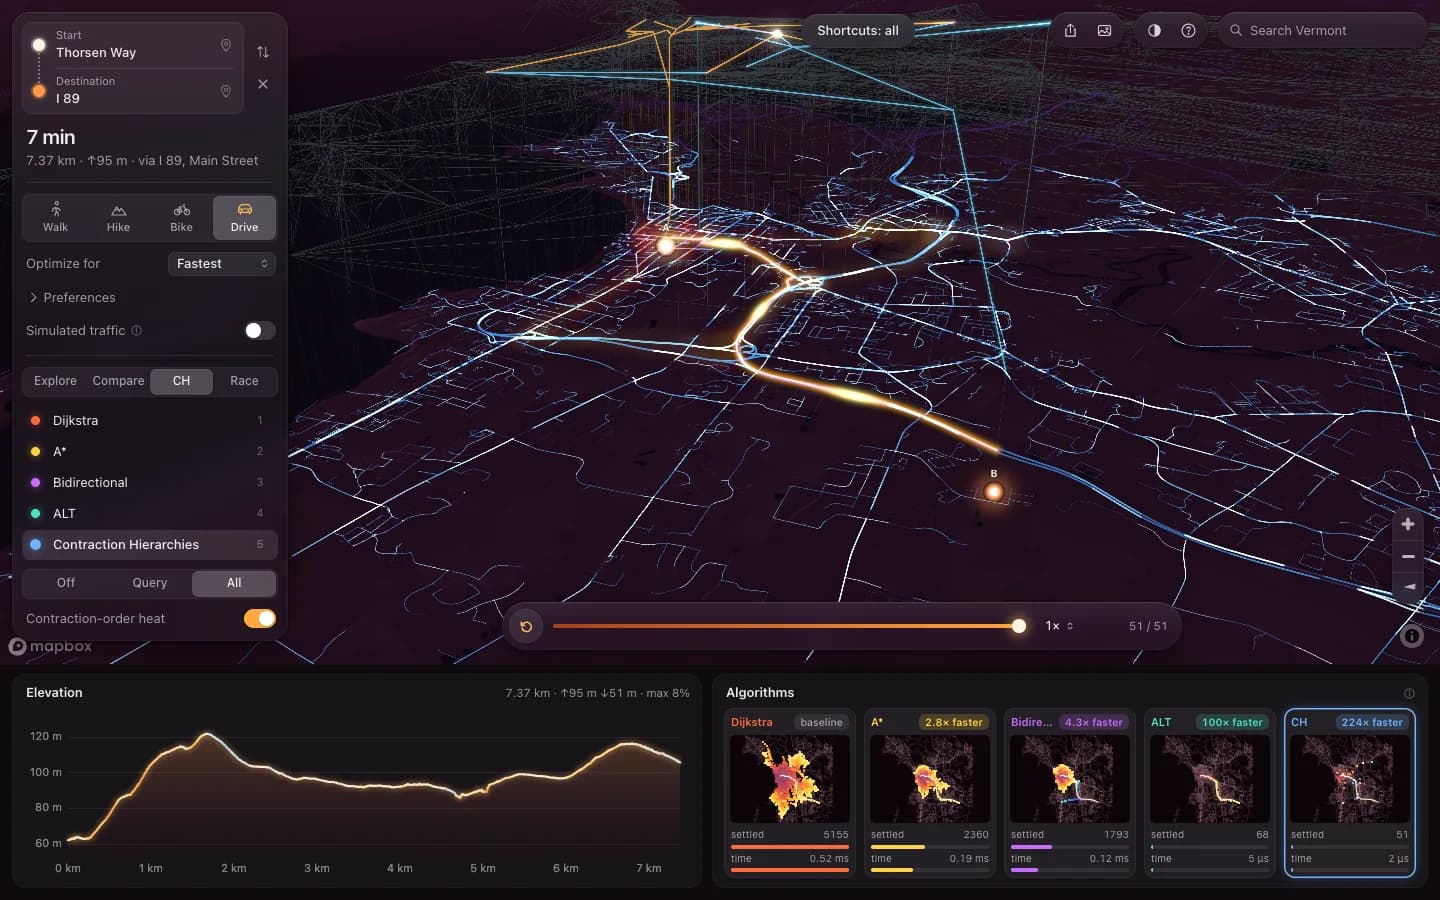Click the share icon in the top toolbar
The height and width of the screenshot is (900, 1440).
tap(1070, 30)
